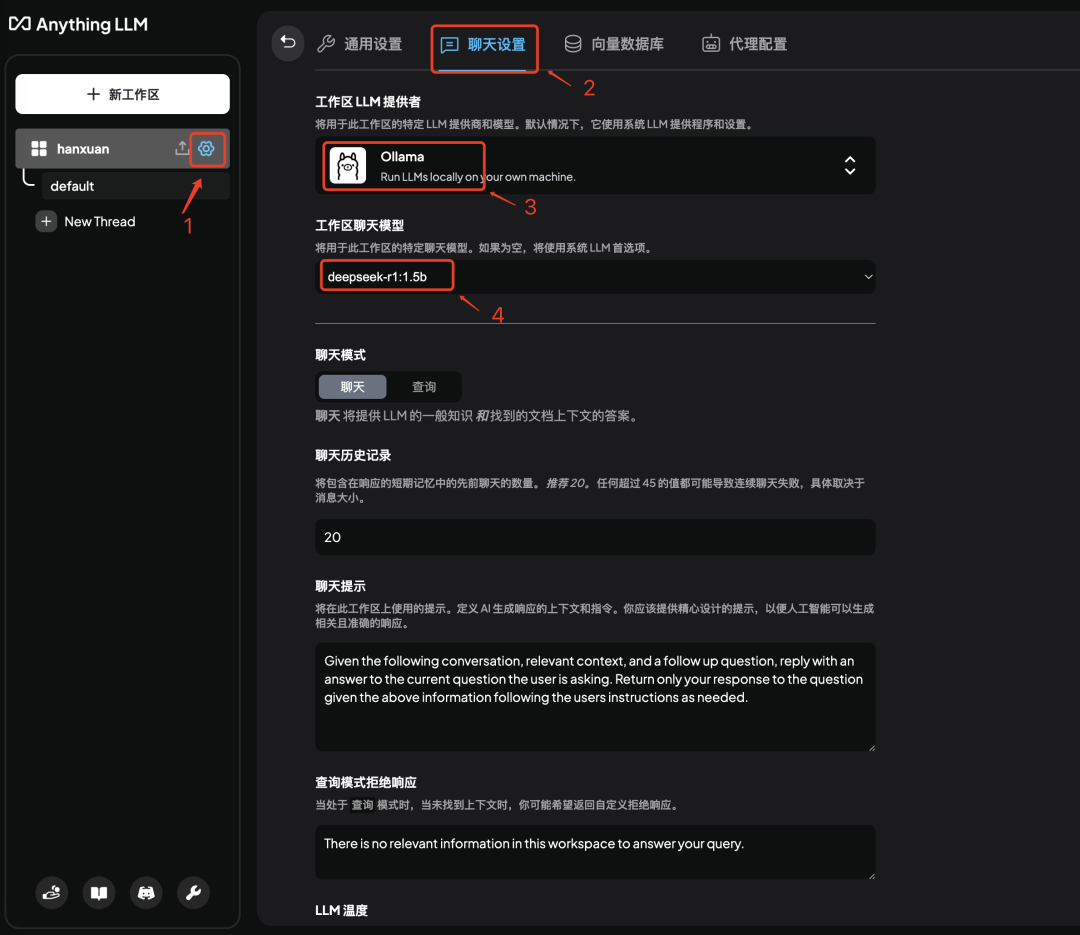Click the Anything LLM logo
This screenshot has height=935, width=1080.
click(x=78, y=24)
